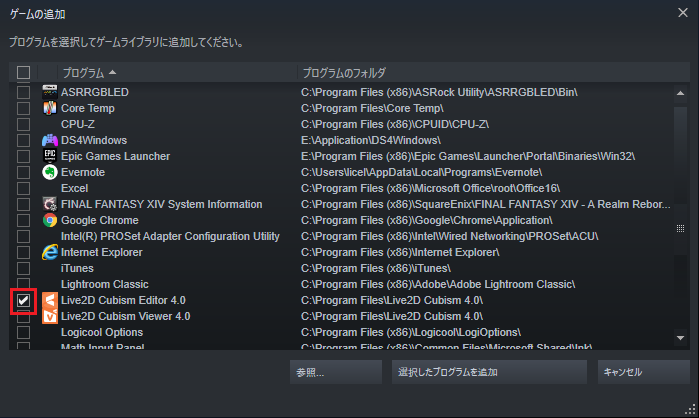Click the キャンセル button

tap(644, 372)
